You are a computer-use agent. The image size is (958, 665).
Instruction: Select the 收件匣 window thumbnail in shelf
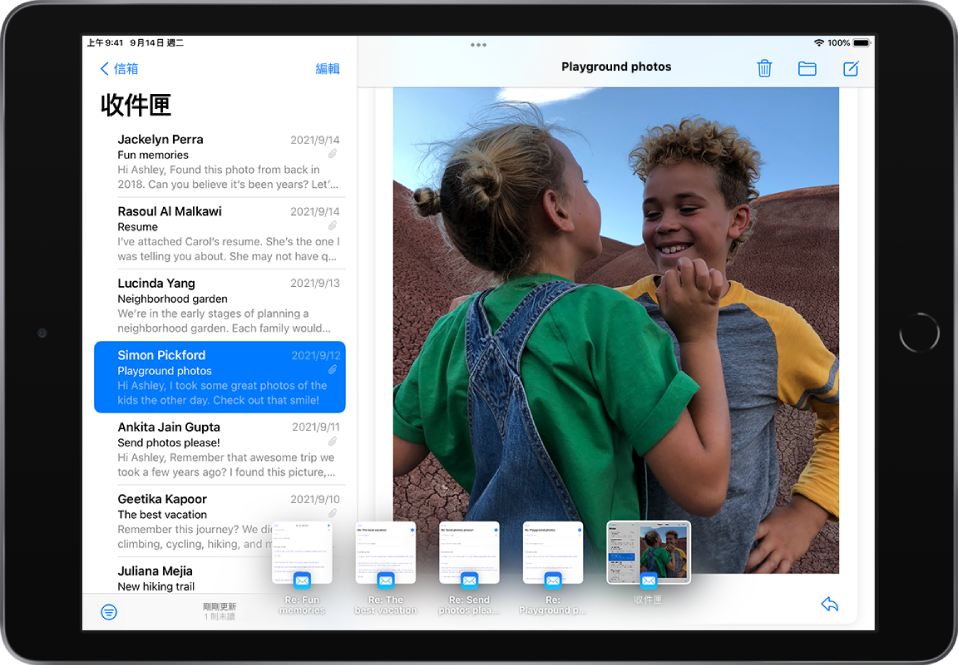648,552
